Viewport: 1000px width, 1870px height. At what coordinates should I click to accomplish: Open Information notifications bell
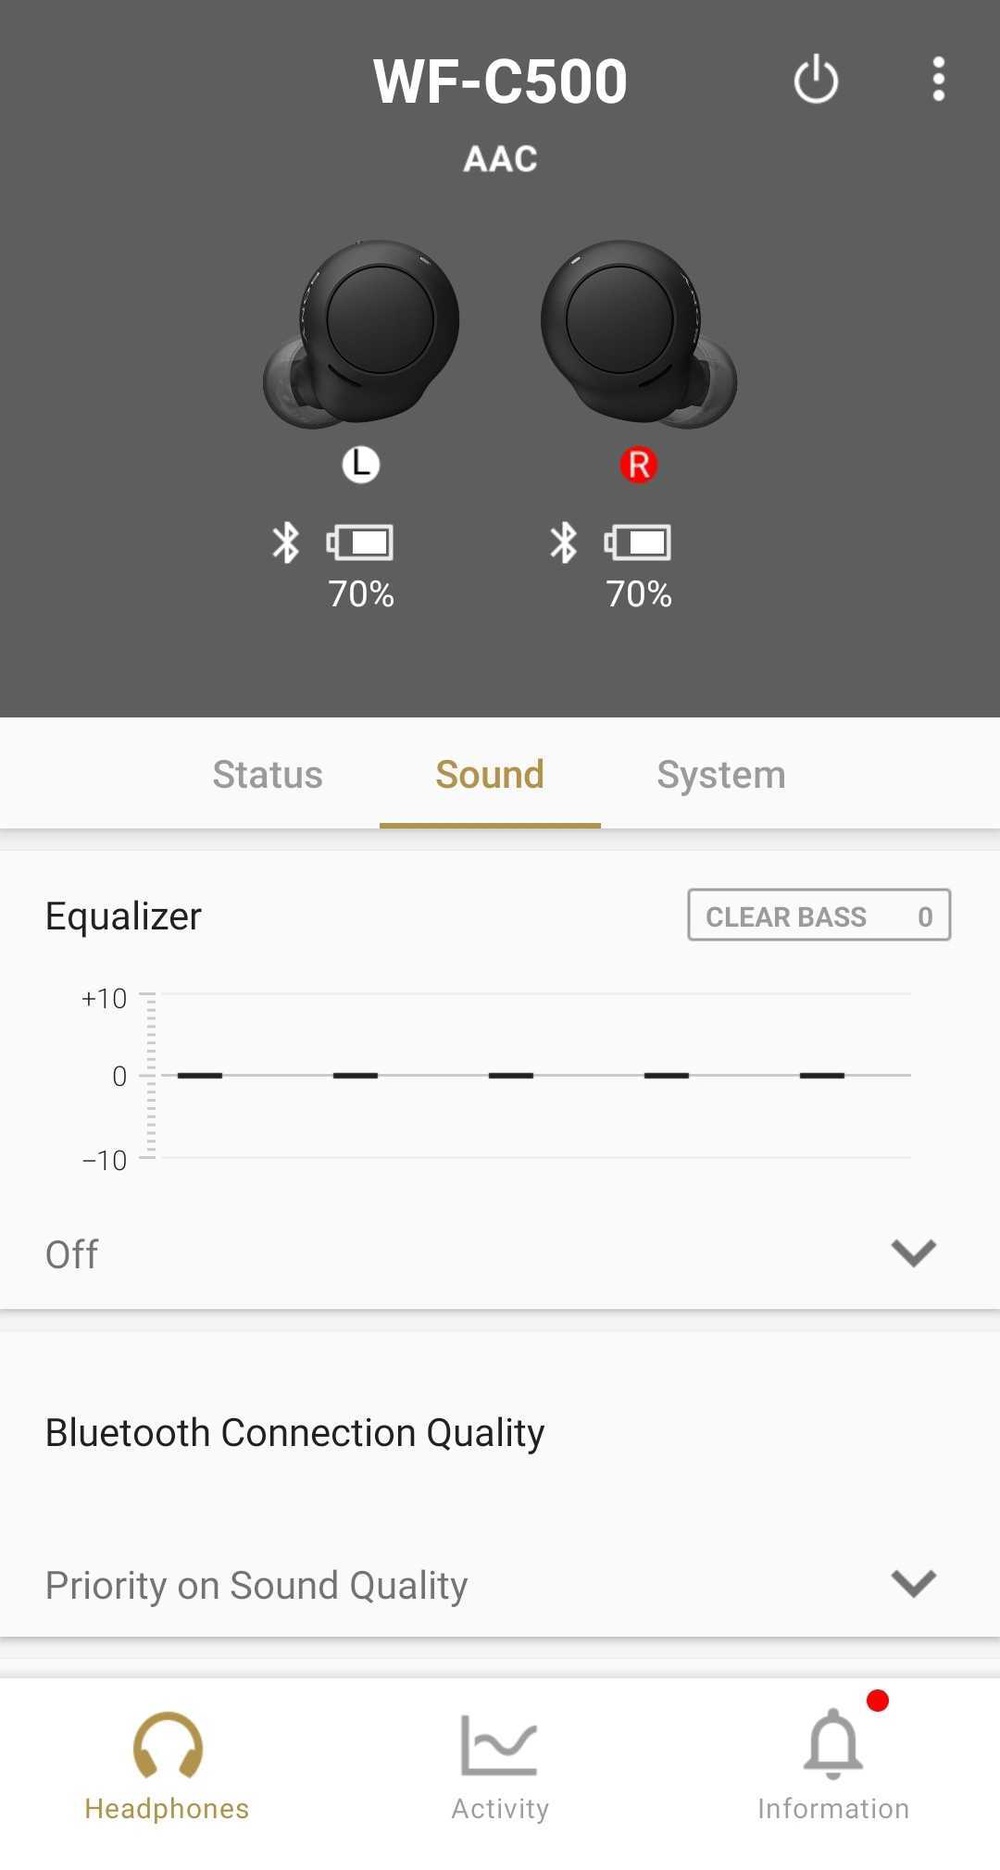tap(833, 1766)
